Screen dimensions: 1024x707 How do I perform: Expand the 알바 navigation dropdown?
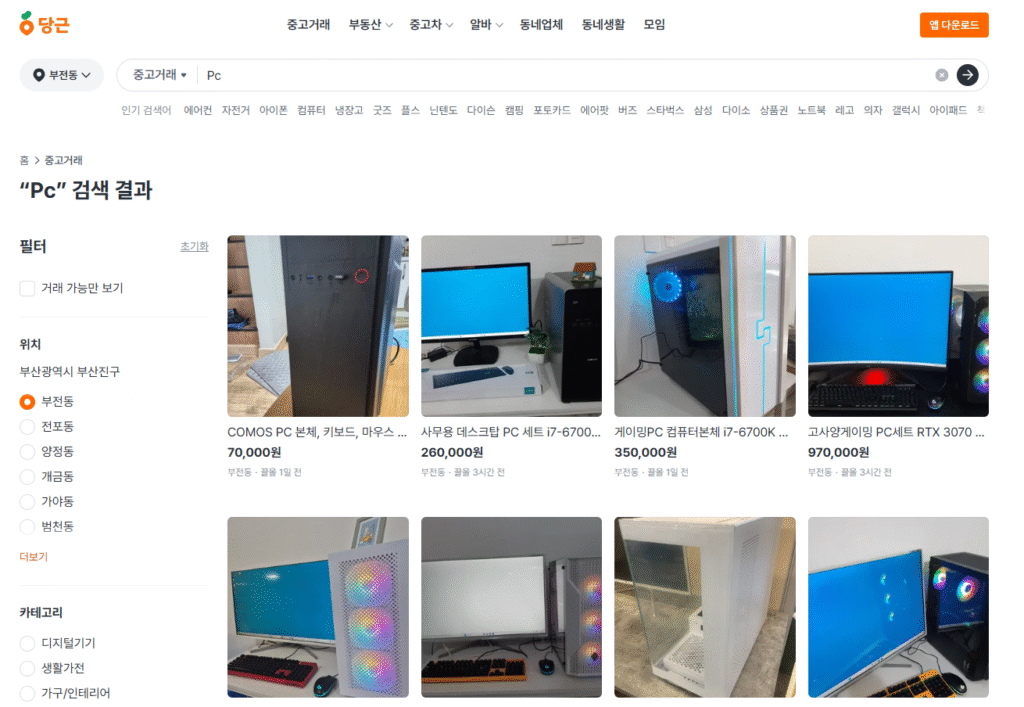[484, 24]
